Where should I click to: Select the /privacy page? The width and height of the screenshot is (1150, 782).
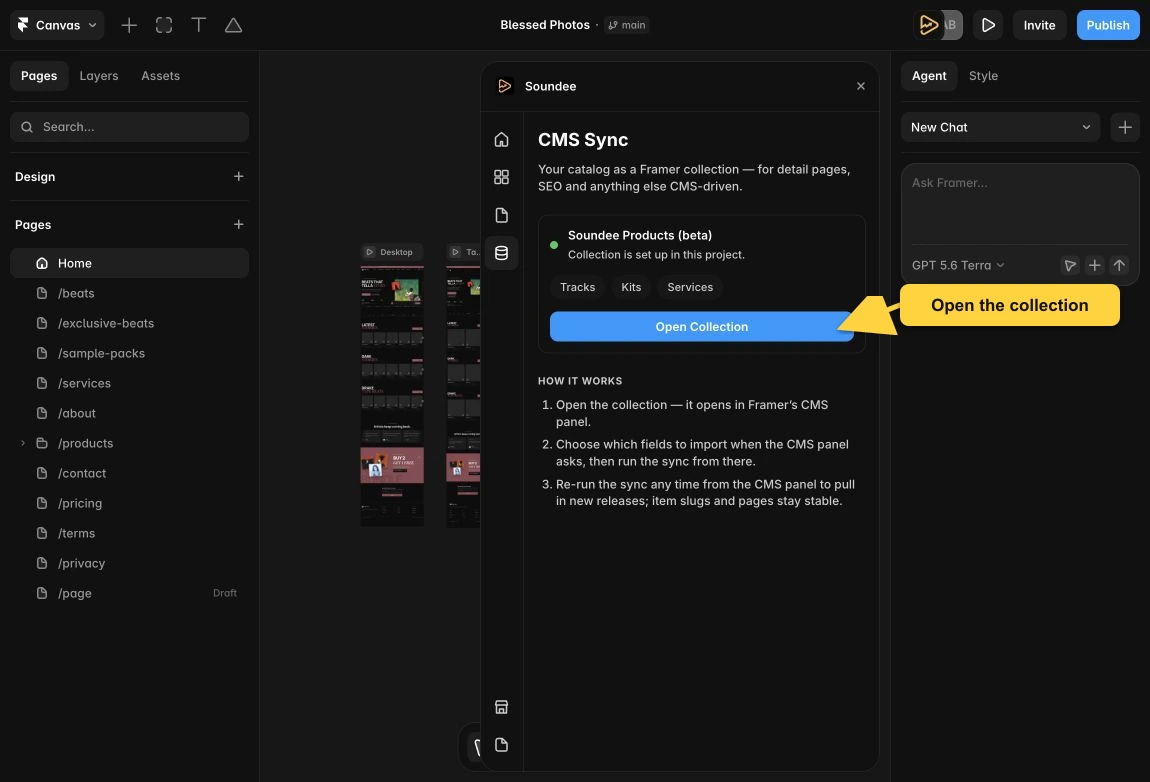[129, 563]
